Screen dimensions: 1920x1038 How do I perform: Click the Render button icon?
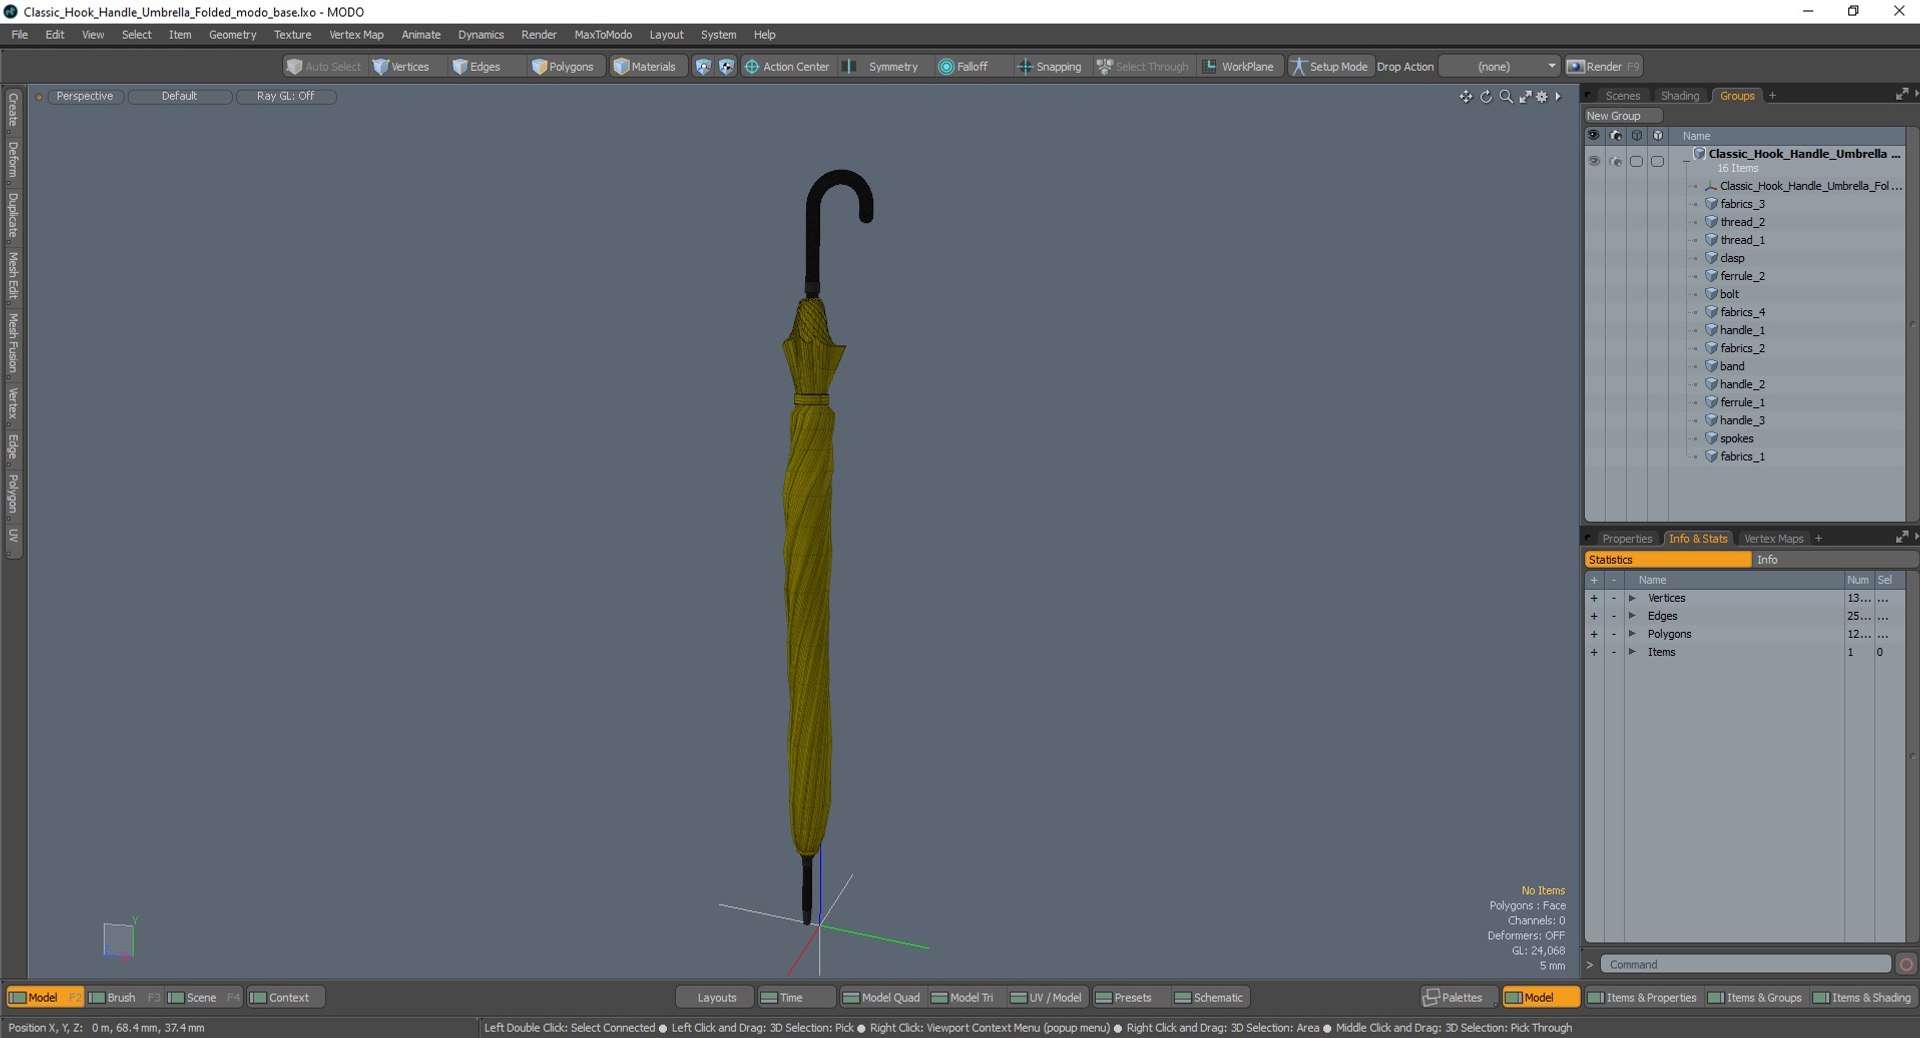pyautogui.click(x=1576, y=67)
